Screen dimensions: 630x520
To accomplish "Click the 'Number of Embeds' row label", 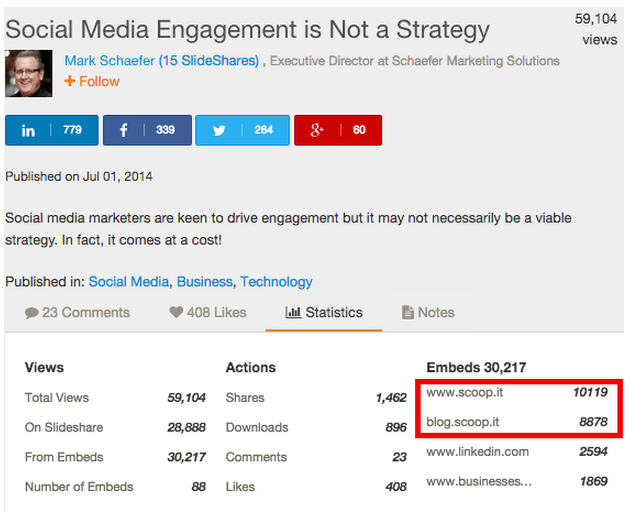I will click(x=79, y=487).
